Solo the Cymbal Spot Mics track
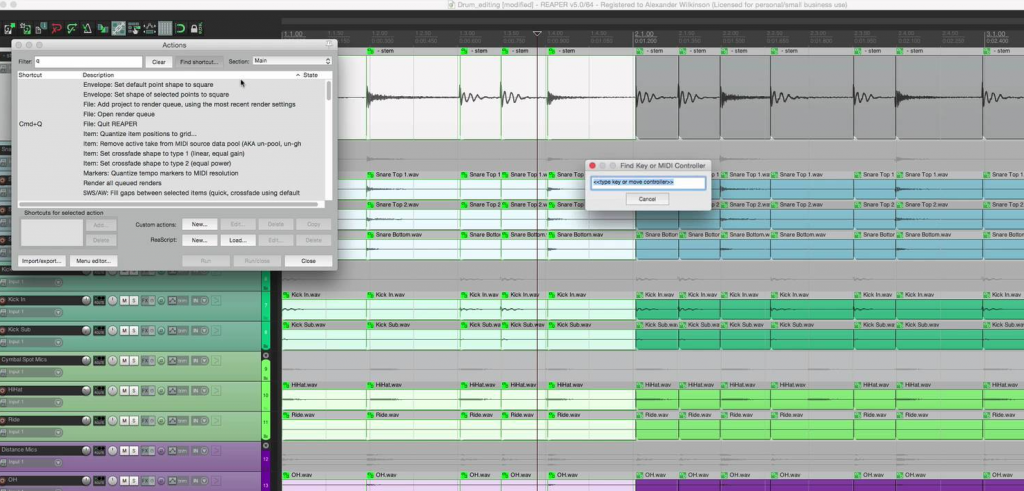The height and width of the screenshot is (491, 1024). tap(134, 360)
